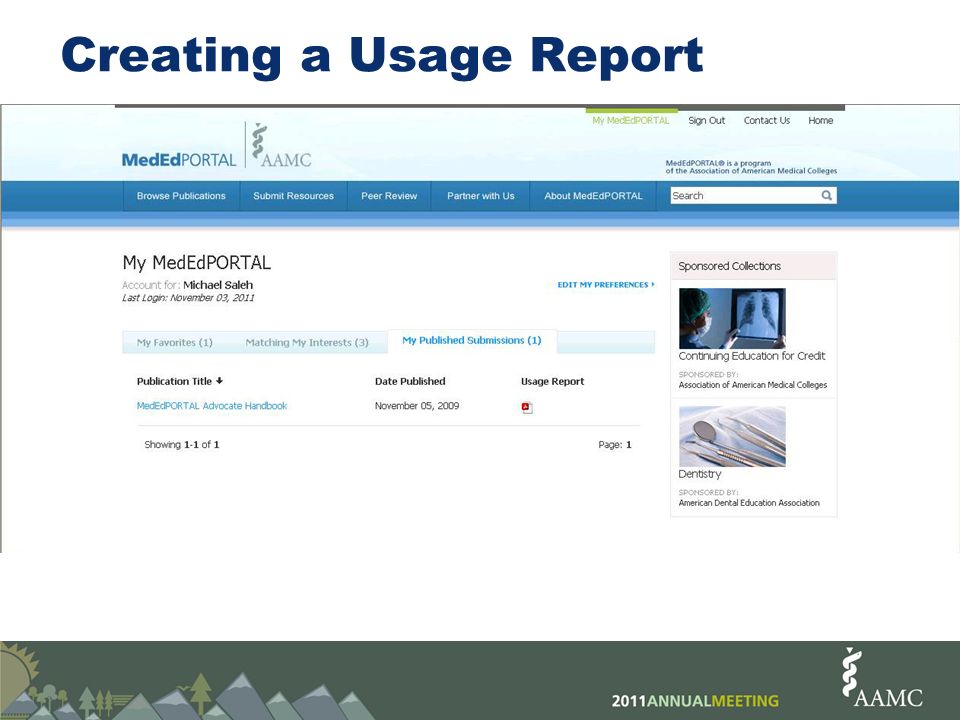The width and height of the screenshot is (960, 720).
Task: Open MedEdPORTAL Advocate Handbook link
Action: (x=212, y=406)
